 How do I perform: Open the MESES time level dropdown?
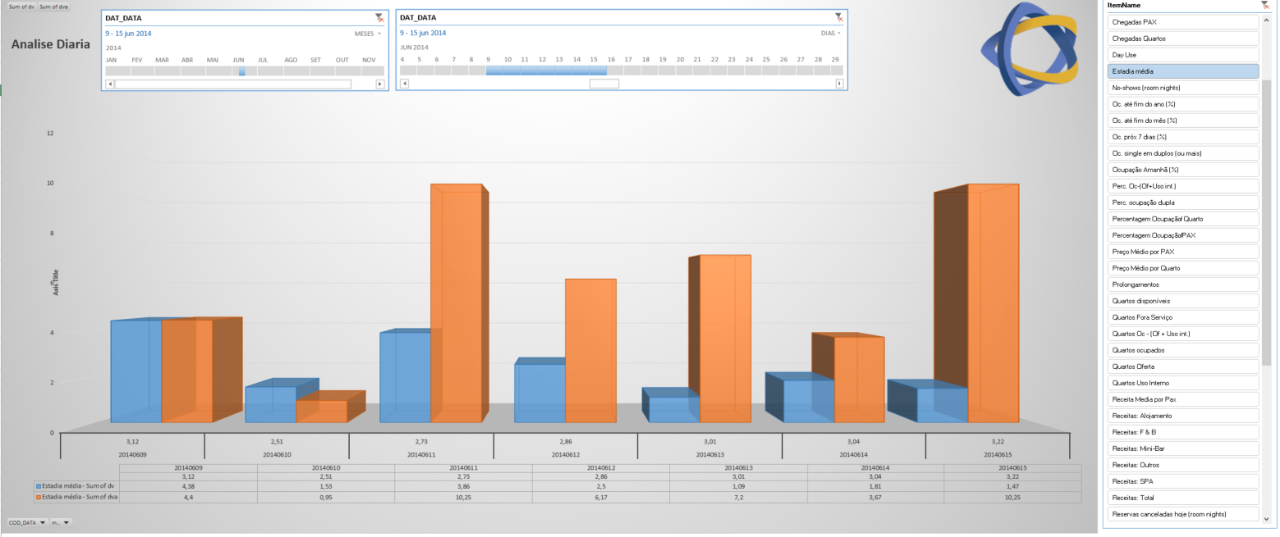366,33
